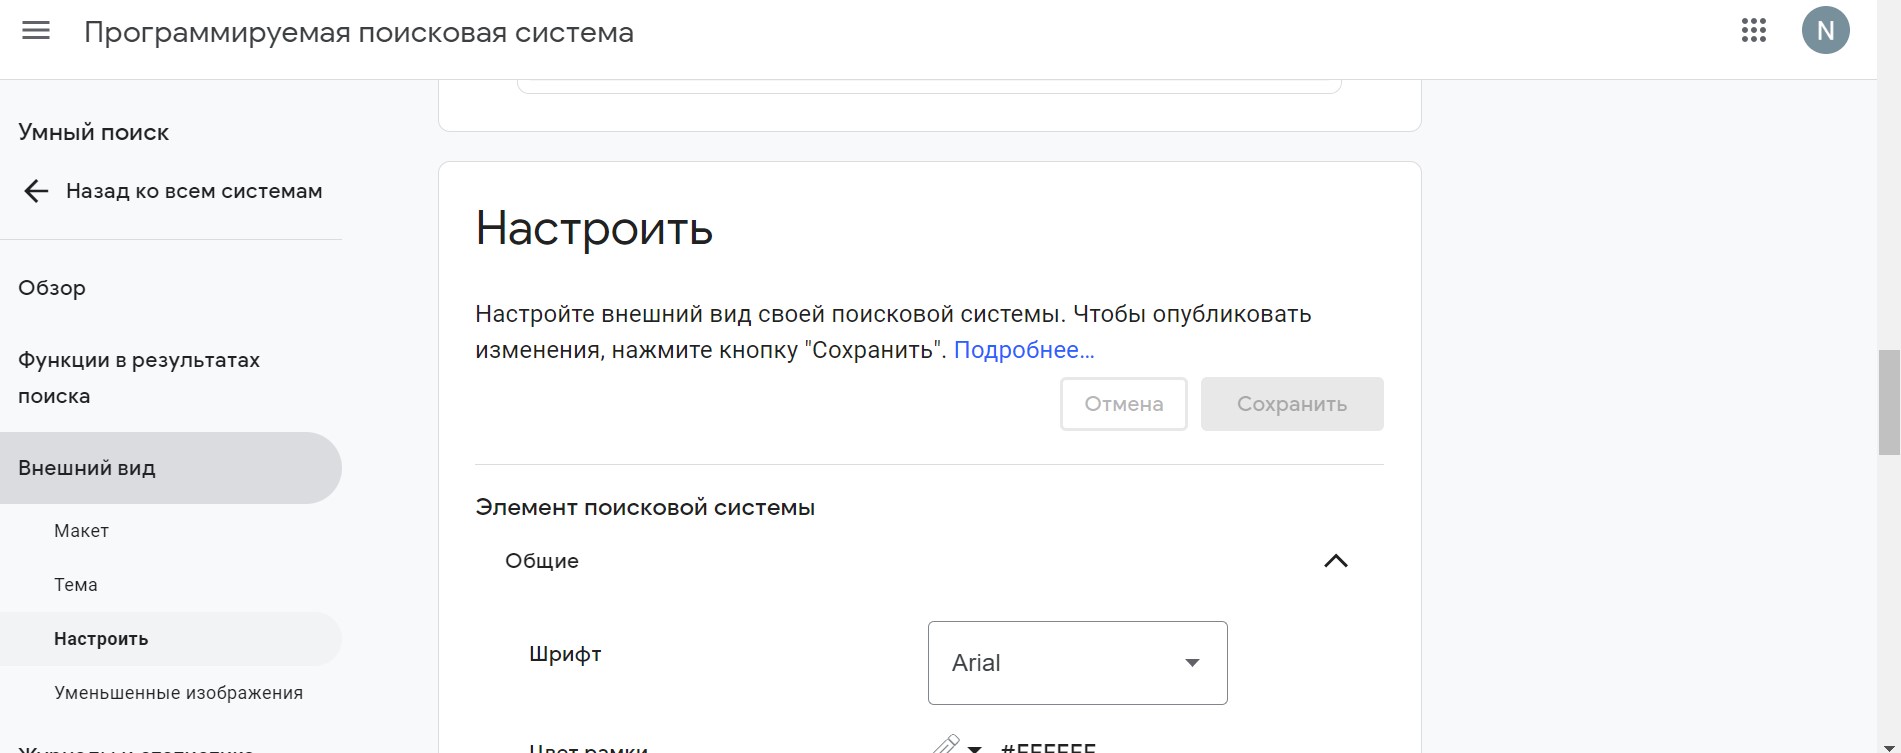Go to Обзор in the sidebar
This screenshot has height=753, width=1901.
[x=52, y=288]
